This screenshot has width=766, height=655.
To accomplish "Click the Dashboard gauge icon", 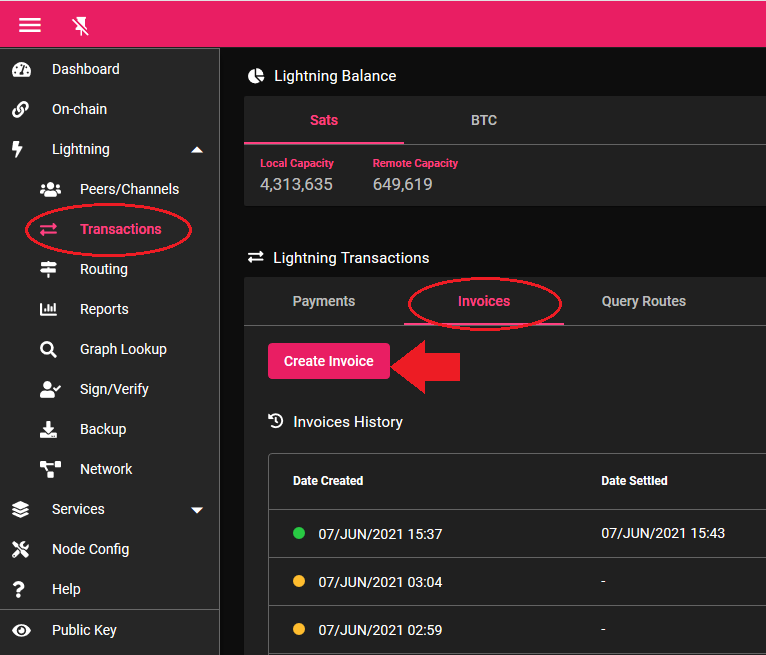I will 21,70.
